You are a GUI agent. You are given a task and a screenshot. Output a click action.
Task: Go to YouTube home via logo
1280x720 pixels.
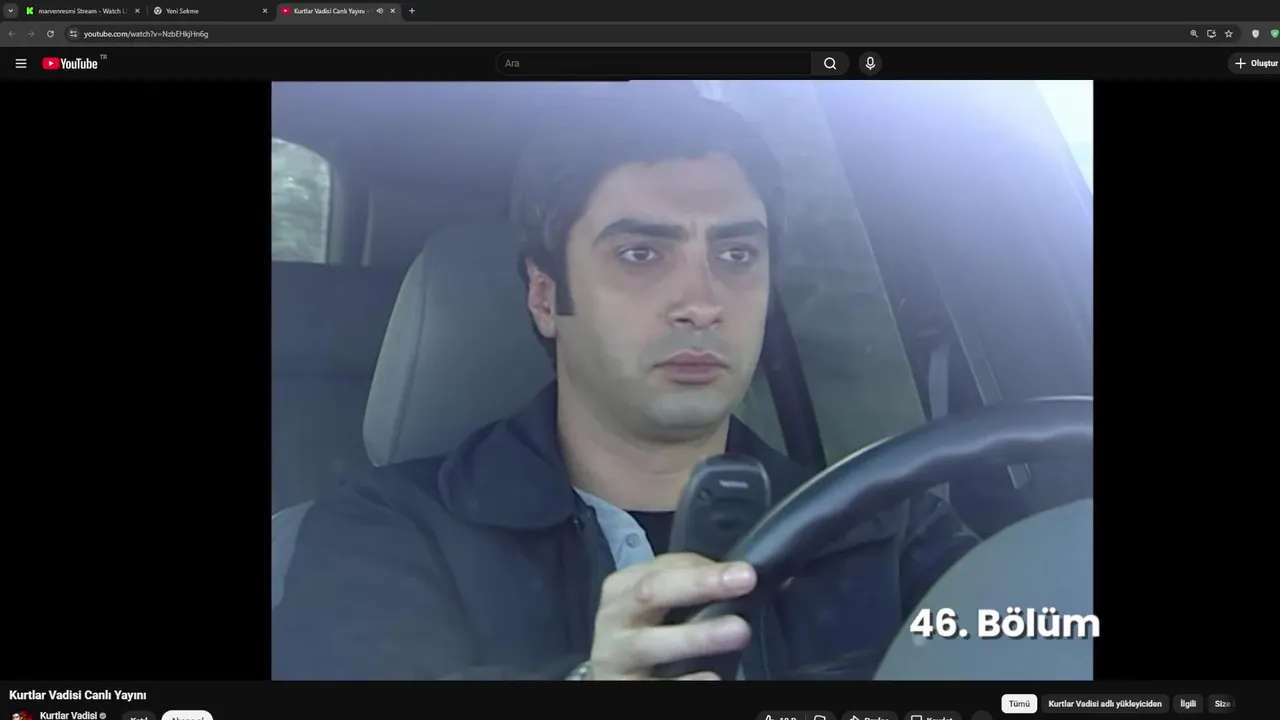[x=70, y=63]
